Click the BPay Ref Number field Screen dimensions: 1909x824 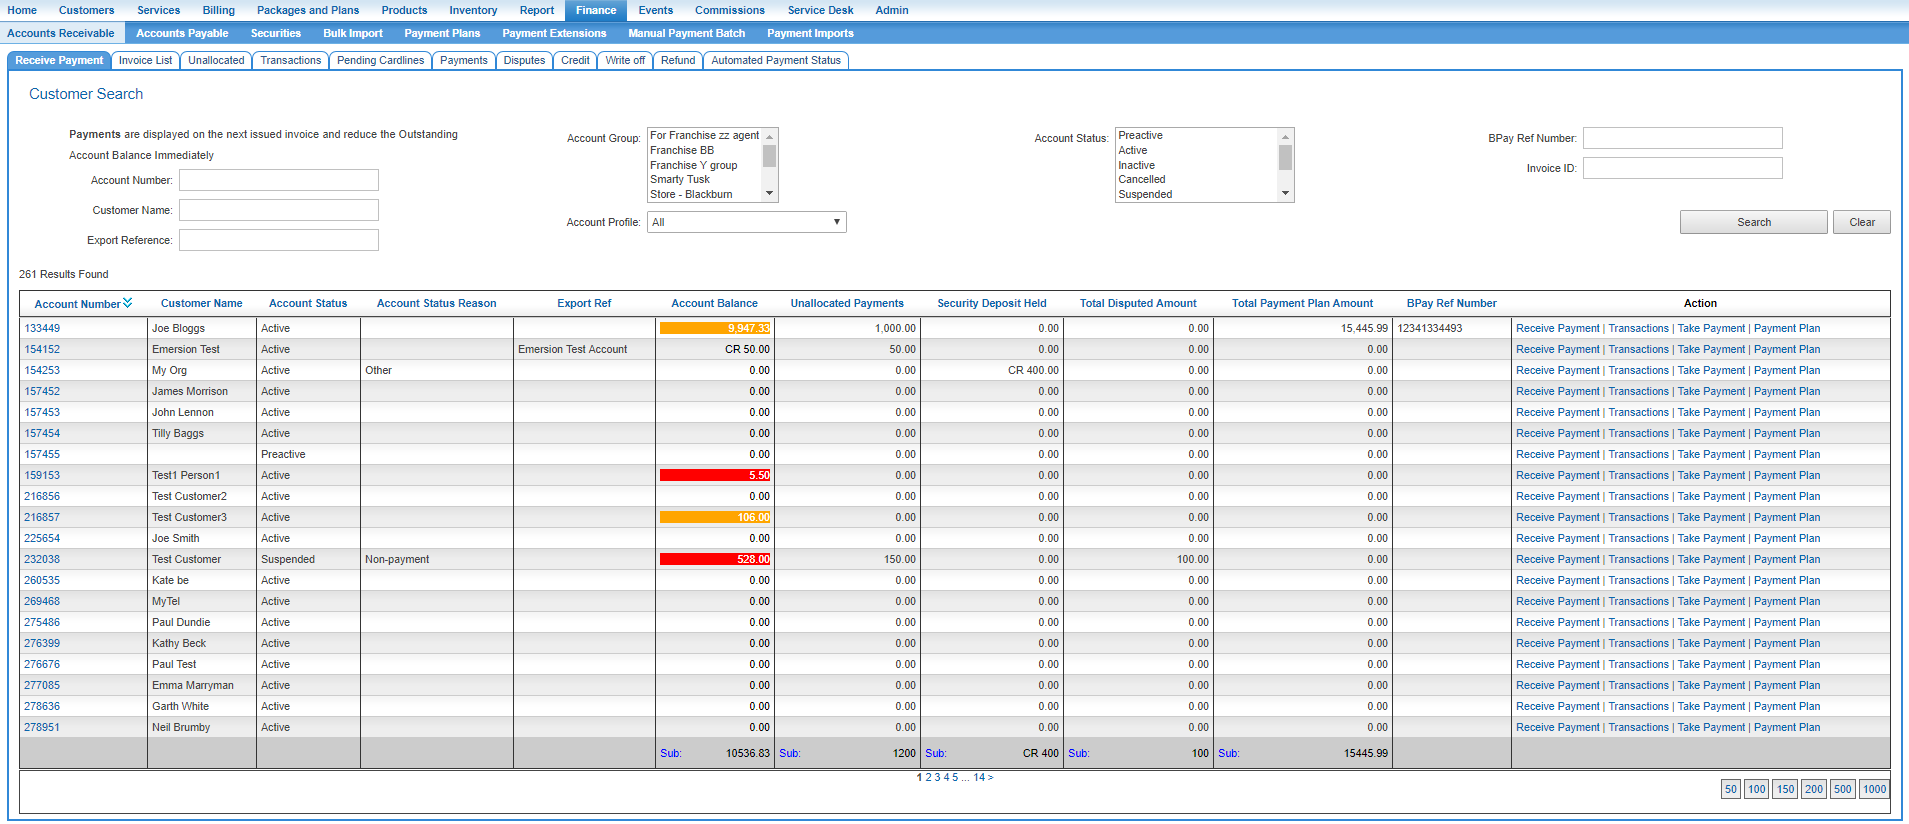(1682, 138)
